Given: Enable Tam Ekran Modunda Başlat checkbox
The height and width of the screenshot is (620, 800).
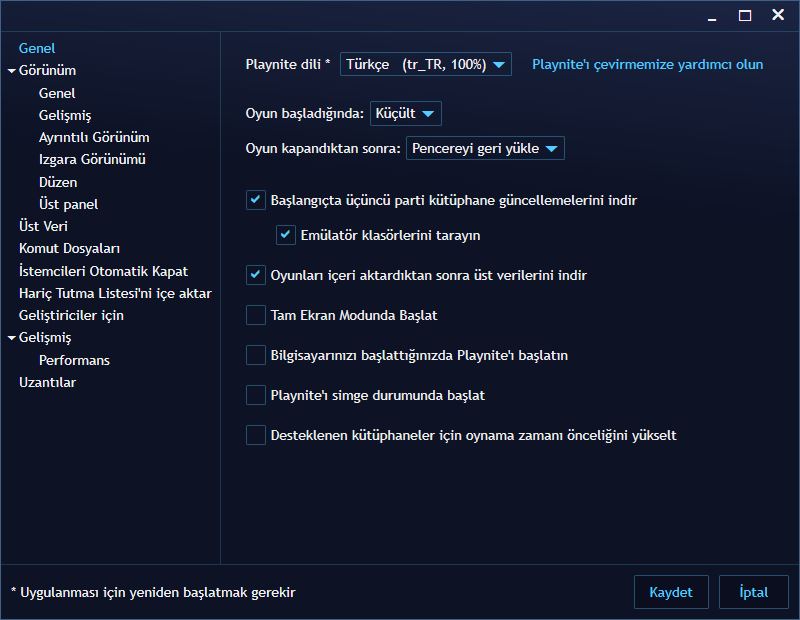Looking at the screenshot, I should pyautogui.click(x=256, y=315).
